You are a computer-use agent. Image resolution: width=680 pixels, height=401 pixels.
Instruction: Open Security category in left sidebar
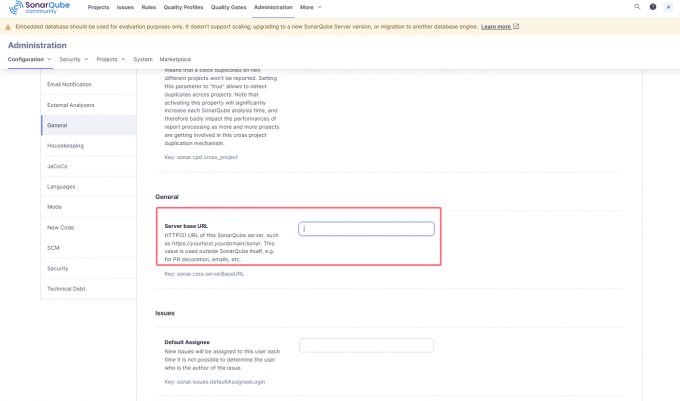88,268
